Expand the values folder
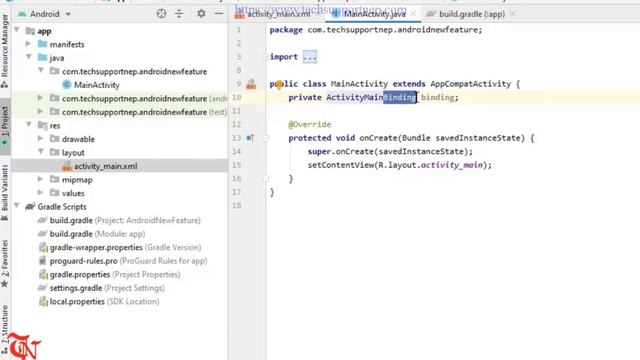This screenshot has width=640, height=360. 40,193
